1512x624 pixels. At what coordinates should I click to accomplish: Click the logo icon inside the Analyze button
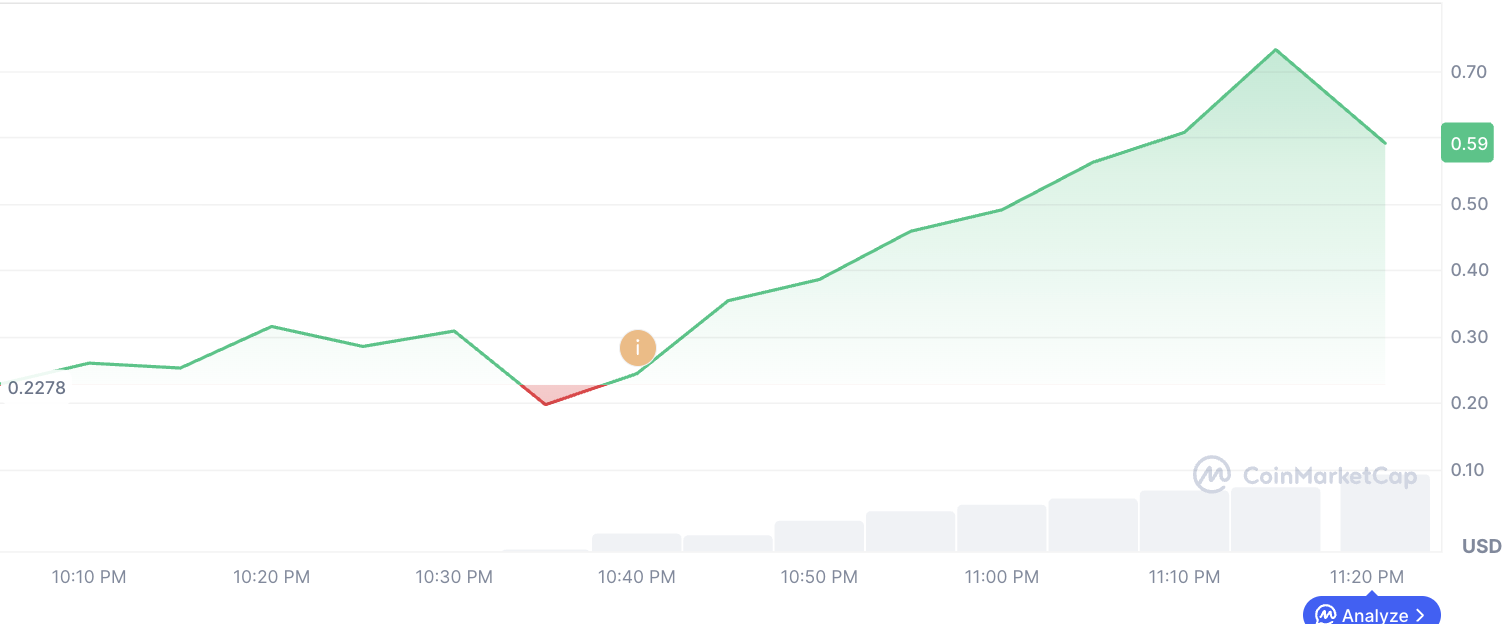(1326, 614)
